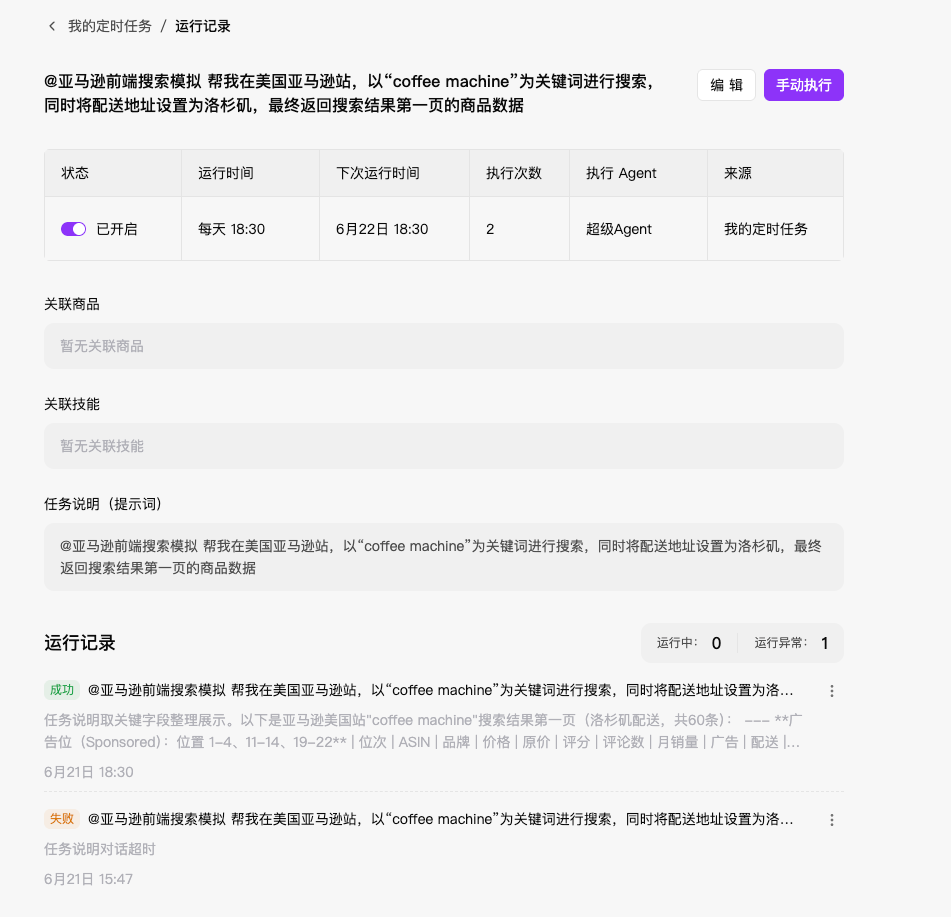This screenshot has width=951, height=917.
Task: Click the task description prompt box
Action: coord(443,557)
